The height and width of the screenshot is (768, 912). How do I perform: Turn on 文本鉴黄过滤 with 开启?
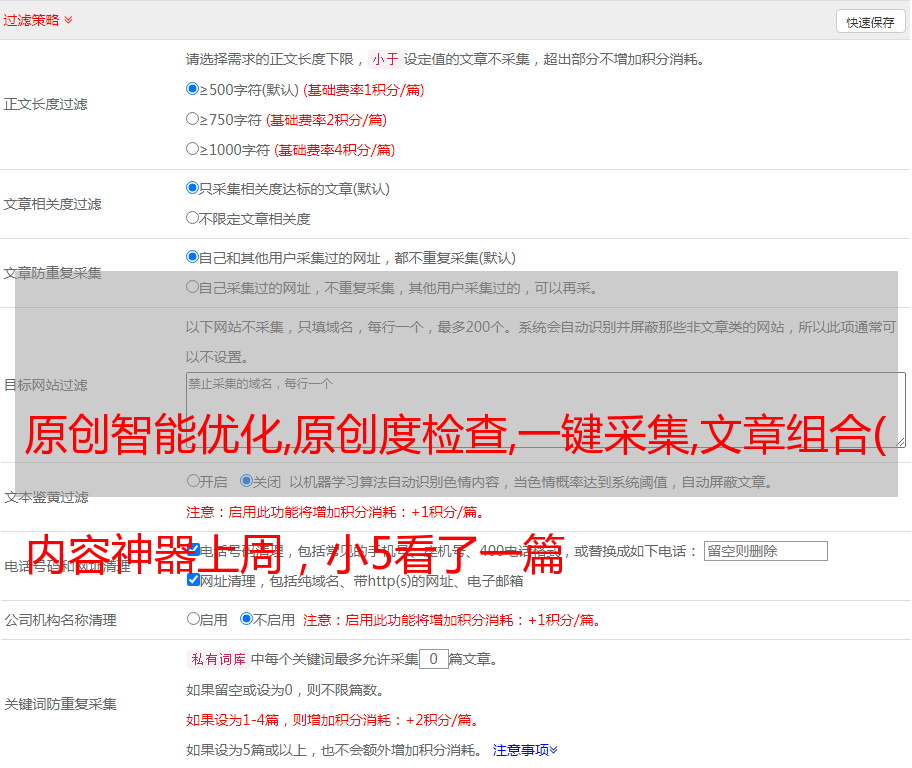tap(193, 481)
